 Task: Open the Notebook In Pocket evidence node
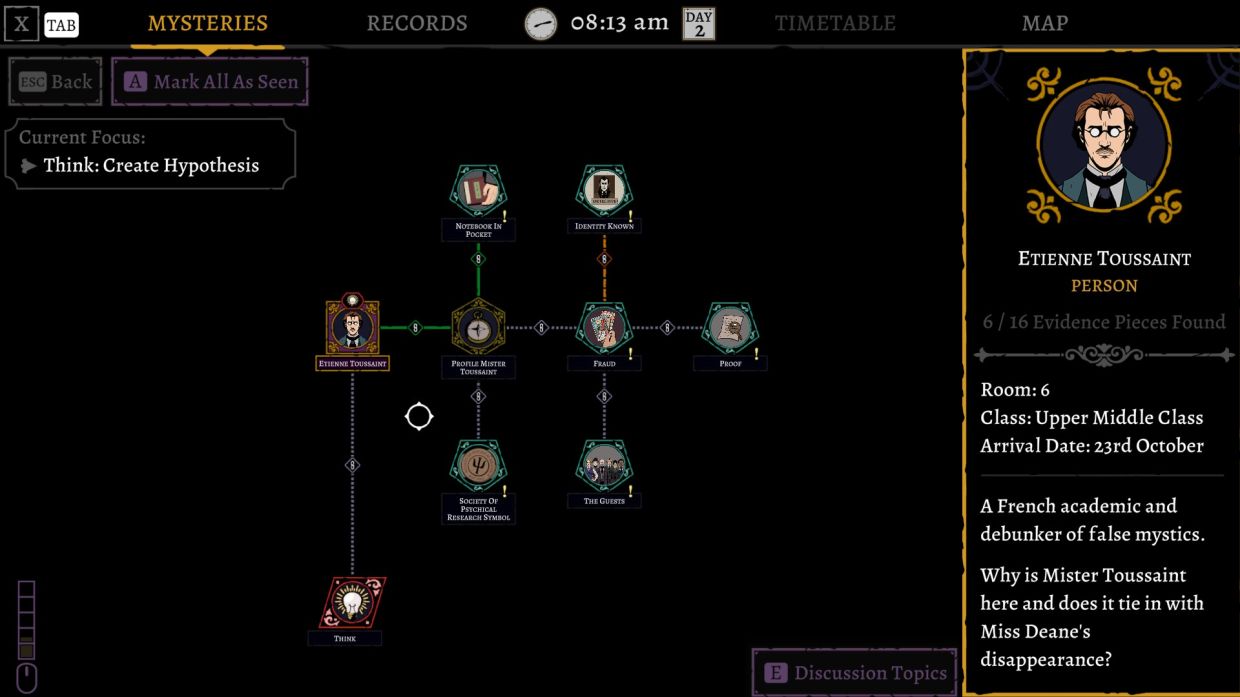coord(478,190)
